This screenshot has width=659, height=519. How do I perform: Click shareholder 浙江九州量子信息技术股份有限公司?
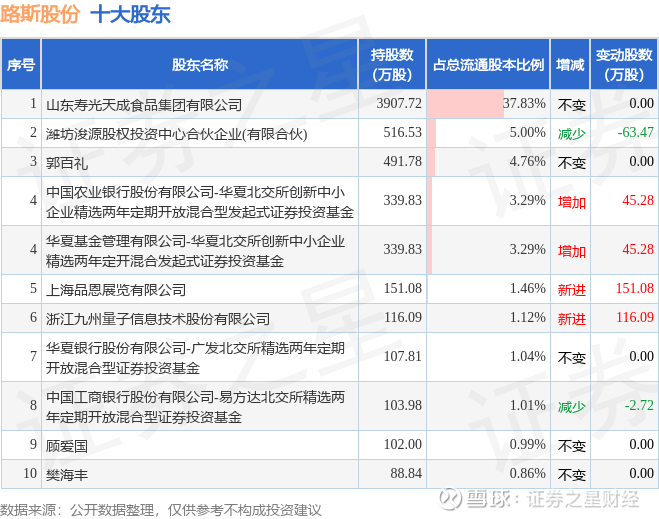[158, 319]
